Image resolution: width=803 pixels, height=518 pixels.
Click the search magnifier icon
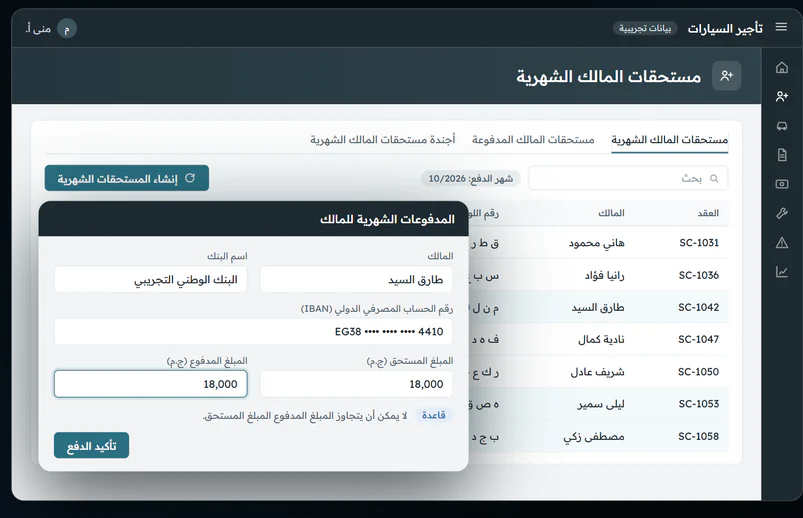(714, 178)
